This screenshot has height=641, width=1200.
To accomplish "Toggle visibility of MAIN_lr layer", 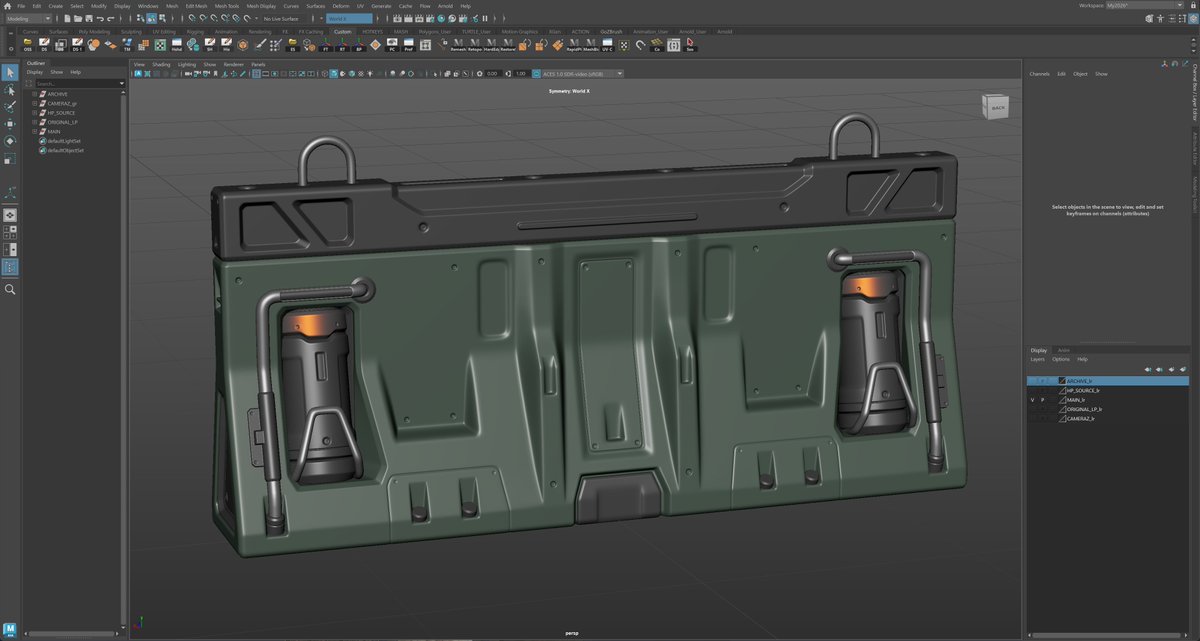I will click(1032, 400).
